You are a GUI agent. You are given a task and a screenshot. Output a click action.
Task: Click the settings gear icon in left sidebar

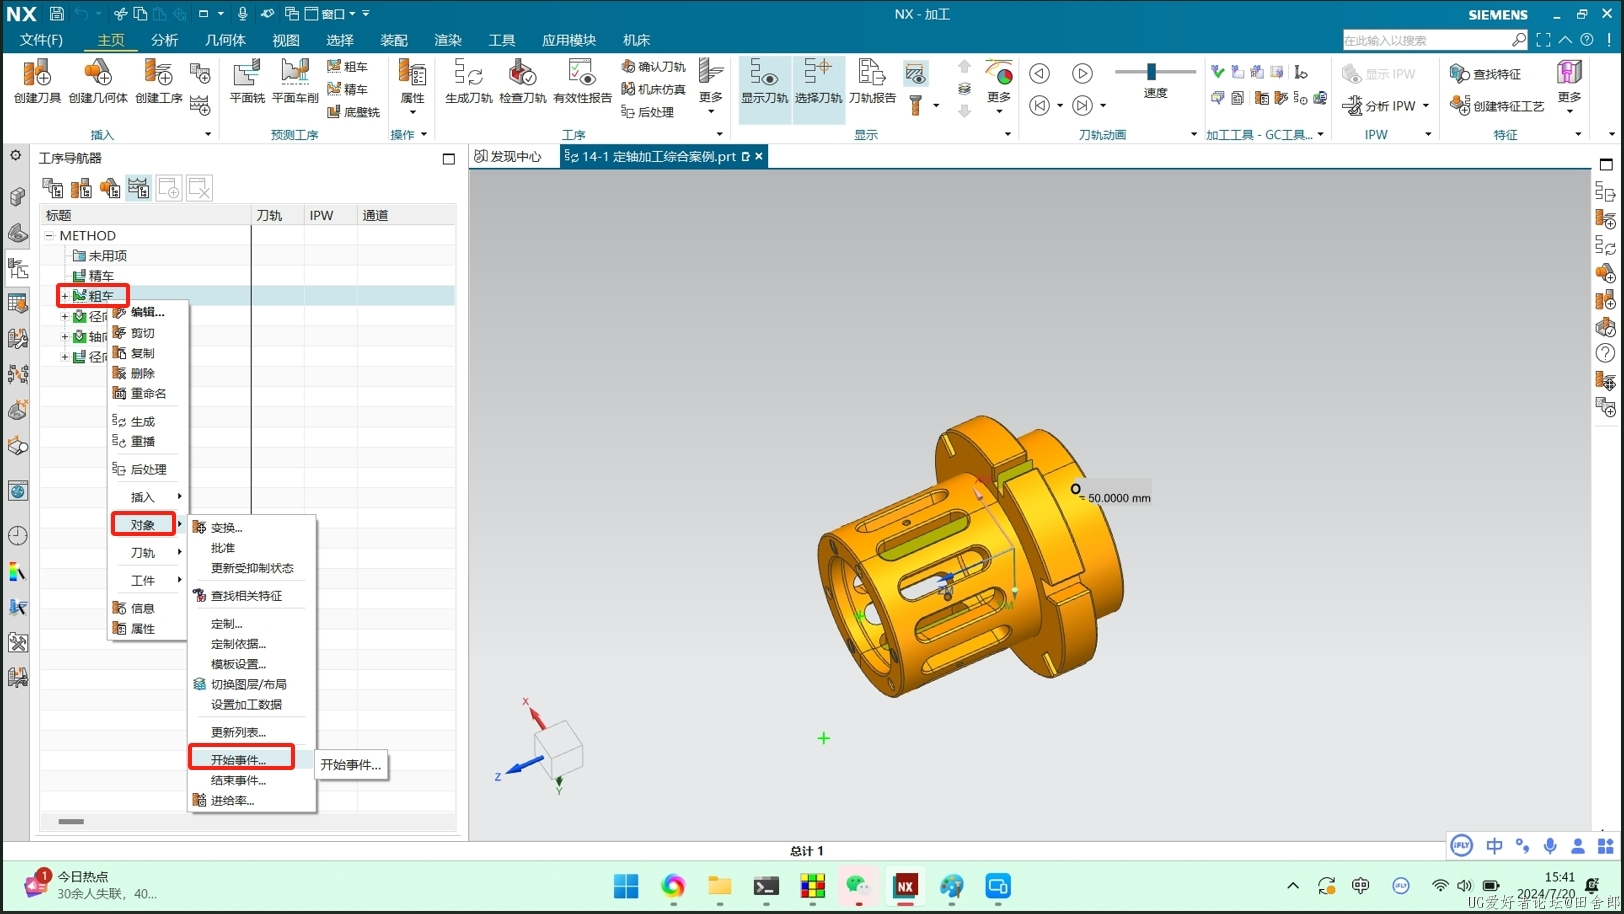pyautogui.click(x=16, y=155)
